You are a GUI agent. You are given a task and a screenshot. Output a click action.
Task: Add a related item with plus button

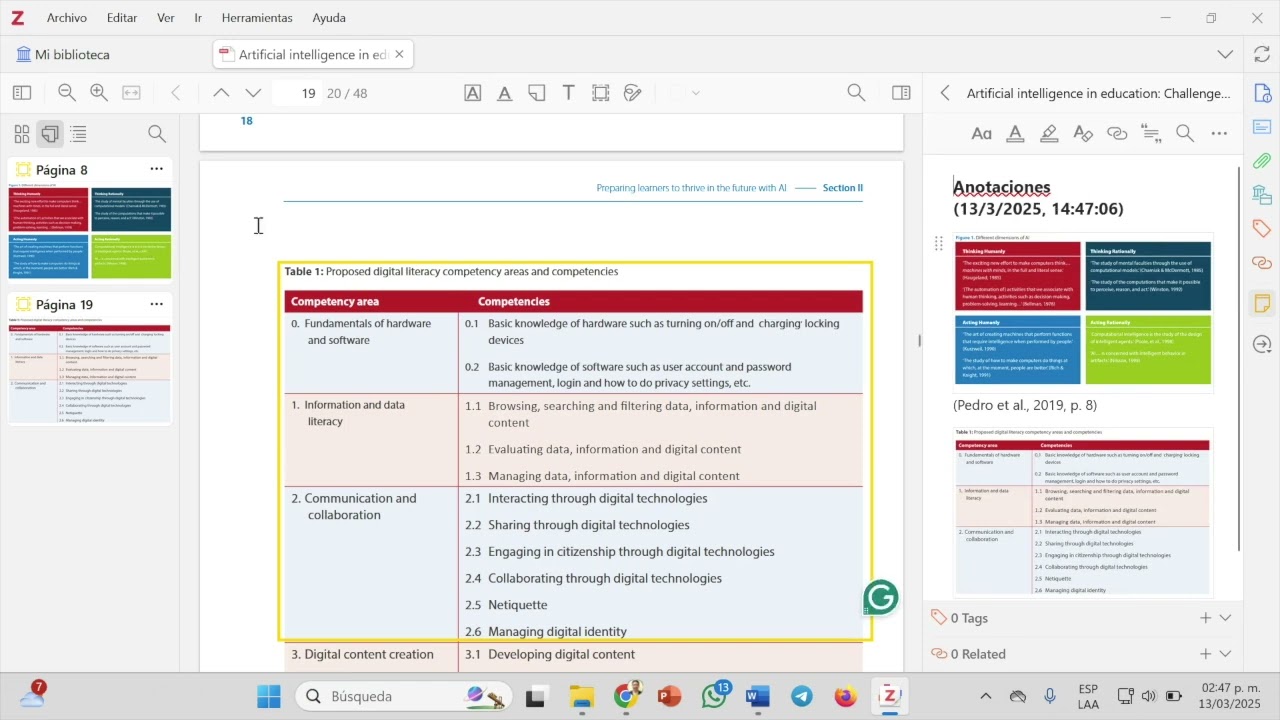tap(1205, 654)
